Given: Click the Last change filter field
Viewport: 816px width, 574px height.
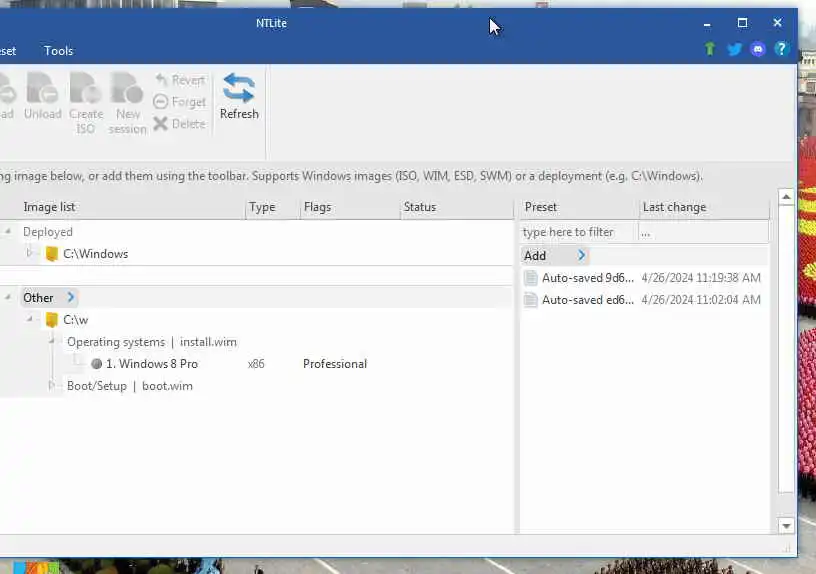Looking at the screenshot, I should 704,232.
